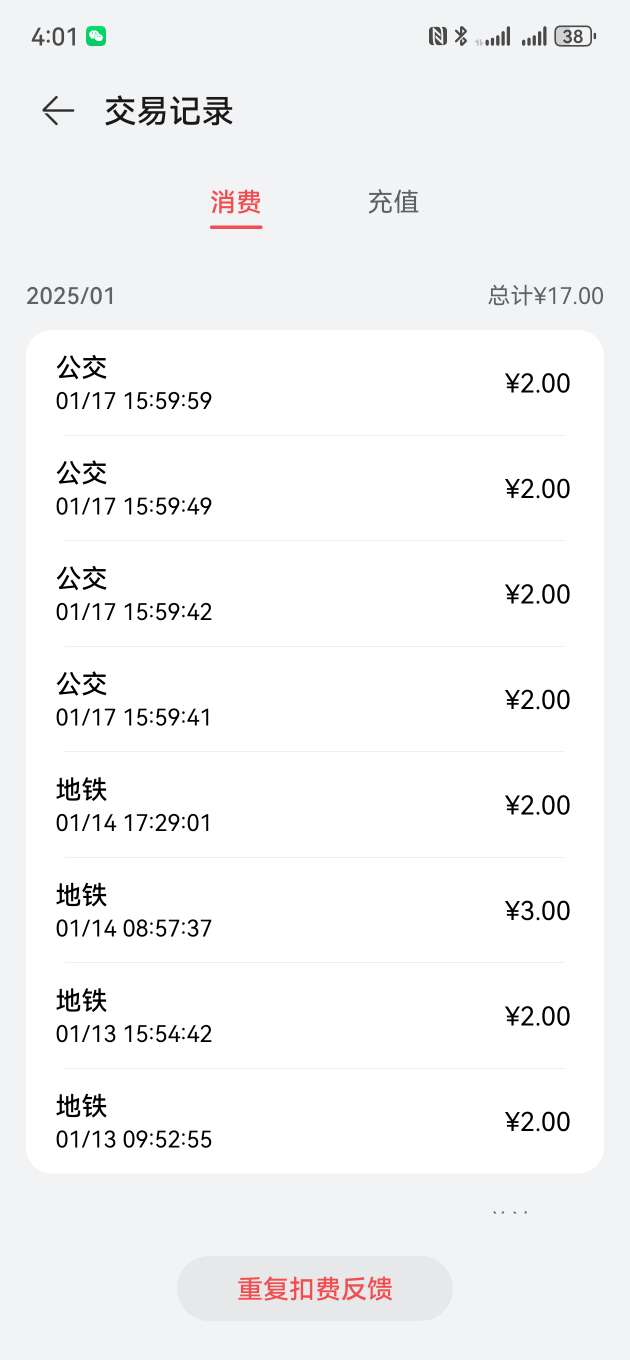Open 地铁 record at 01/14 17:29:01
This screenshot has width=630, height=1360.
tap(314, 806)
